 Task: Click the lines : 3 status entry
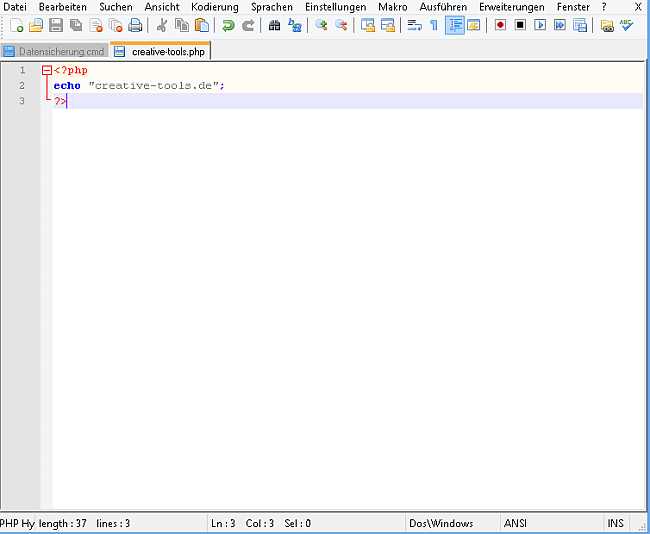(113, 523)
